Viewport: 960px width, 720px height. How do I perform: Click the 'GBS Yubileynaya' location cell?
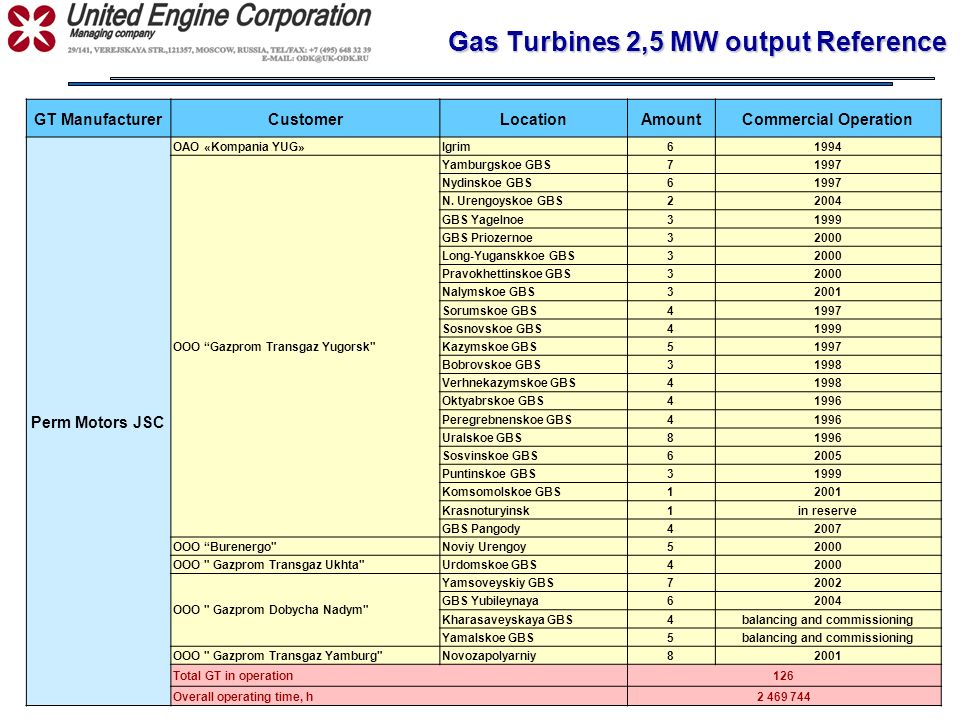click(533, 601)
